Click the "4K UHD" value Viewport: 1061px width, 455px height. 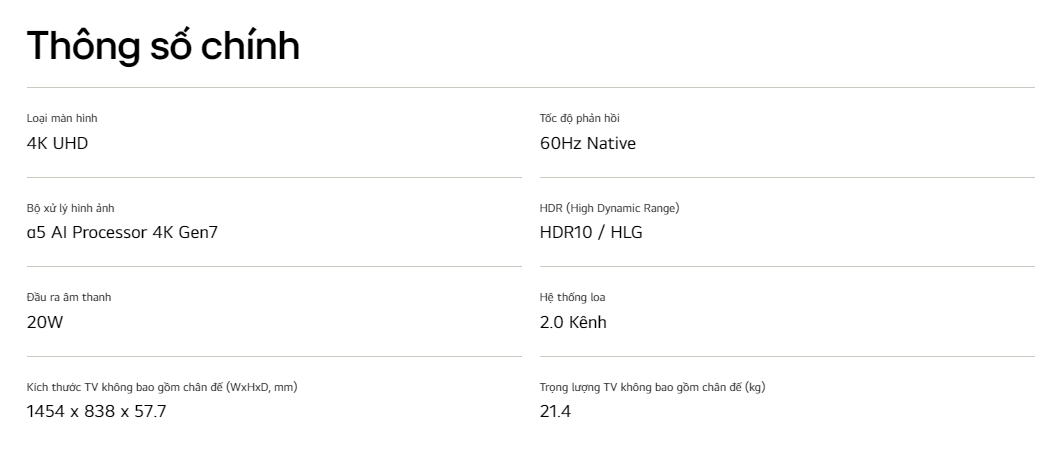pyautogui.click(x=58, y=143)
